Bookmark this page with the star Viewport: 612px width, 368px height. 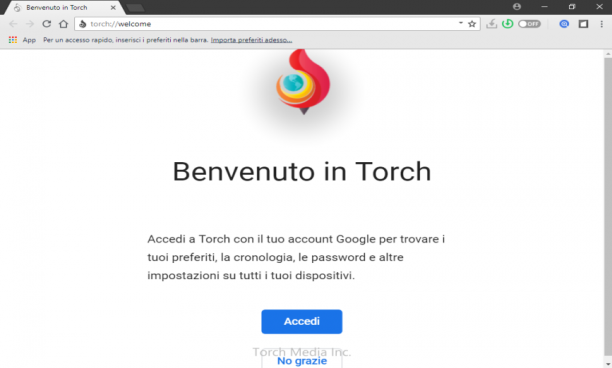click(x=472, y=24)
